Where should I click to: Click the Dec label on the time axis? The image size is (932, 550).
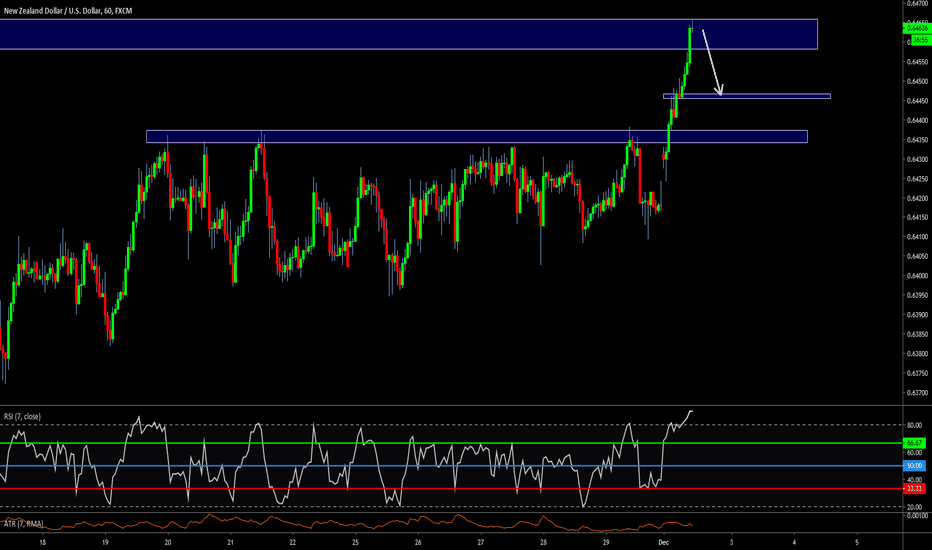pos(664,542)
